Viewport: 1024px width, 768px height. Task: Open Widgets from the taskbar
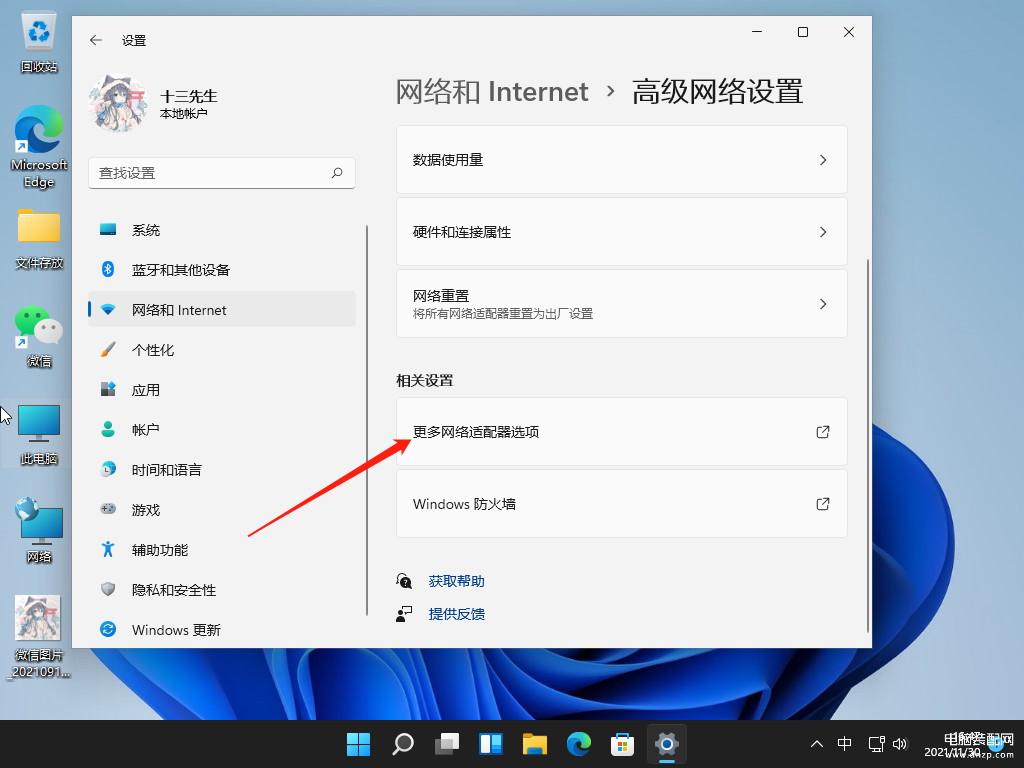[x=490, y=744]
